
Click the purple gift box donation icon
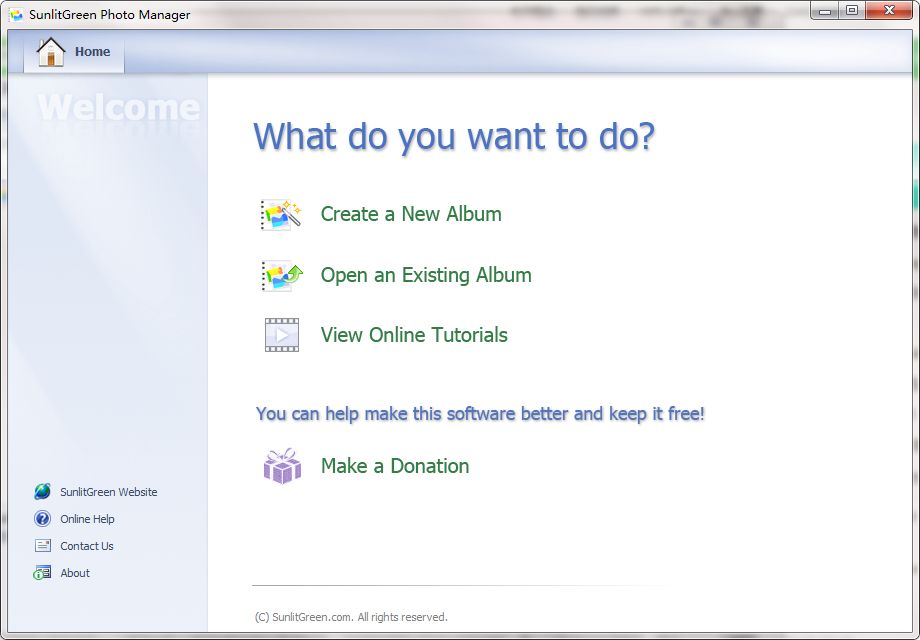coord(282,466)
